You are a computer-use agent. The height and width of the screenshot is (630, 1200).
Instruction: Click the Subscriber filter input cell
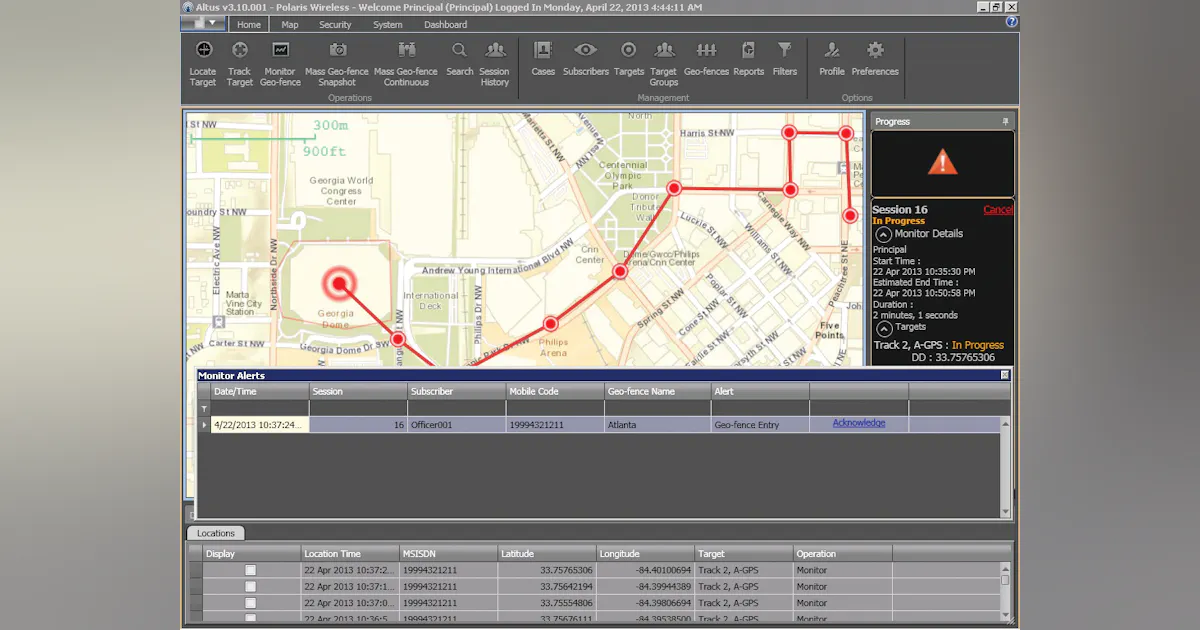(x=457, y=409)
